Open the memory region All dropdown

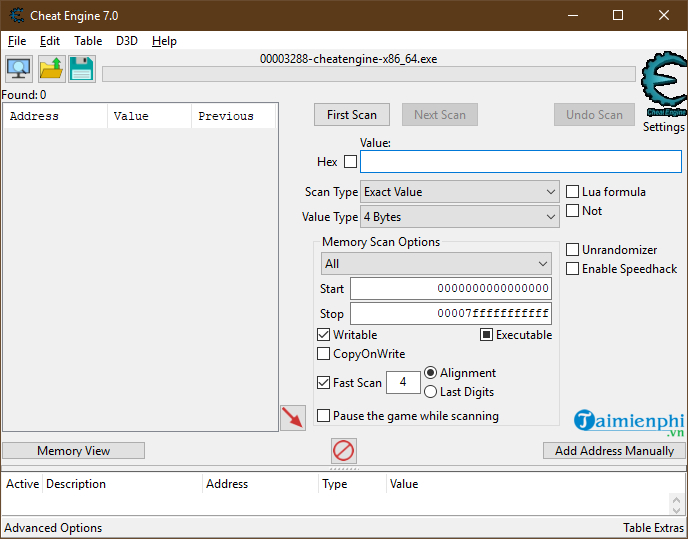[x=436, y=264]
